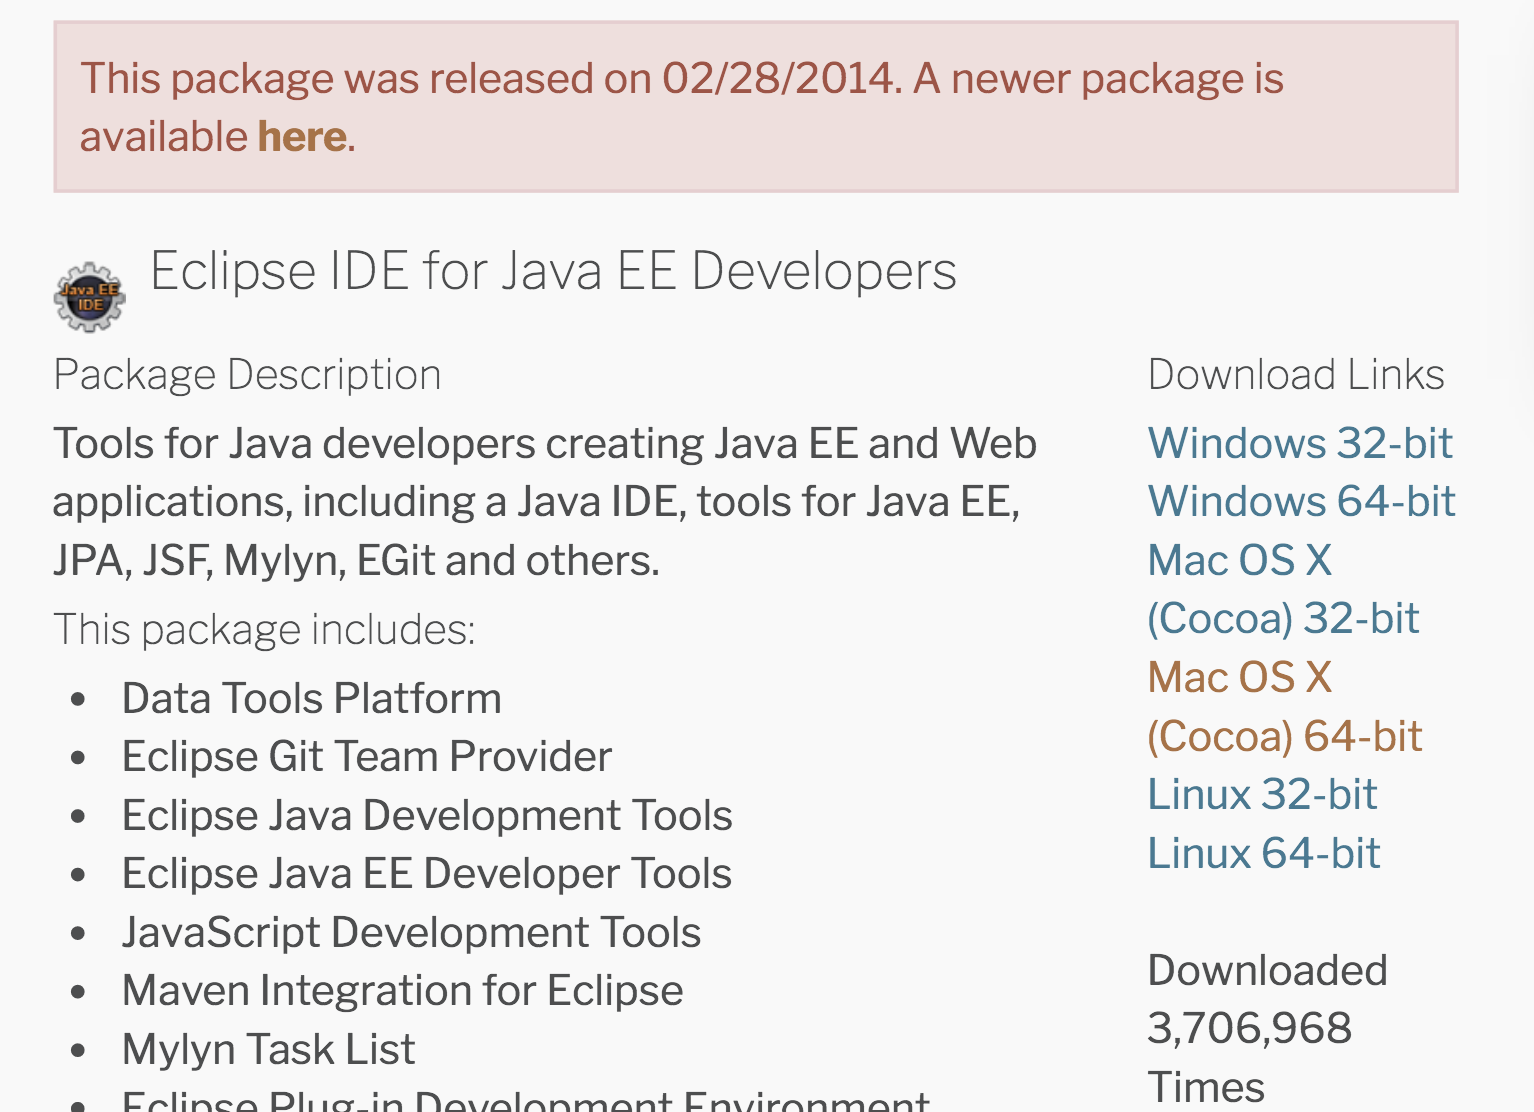Click the Download Links heading
This screenshot has height=1112, width=1534.
[x=1295, y=375]
